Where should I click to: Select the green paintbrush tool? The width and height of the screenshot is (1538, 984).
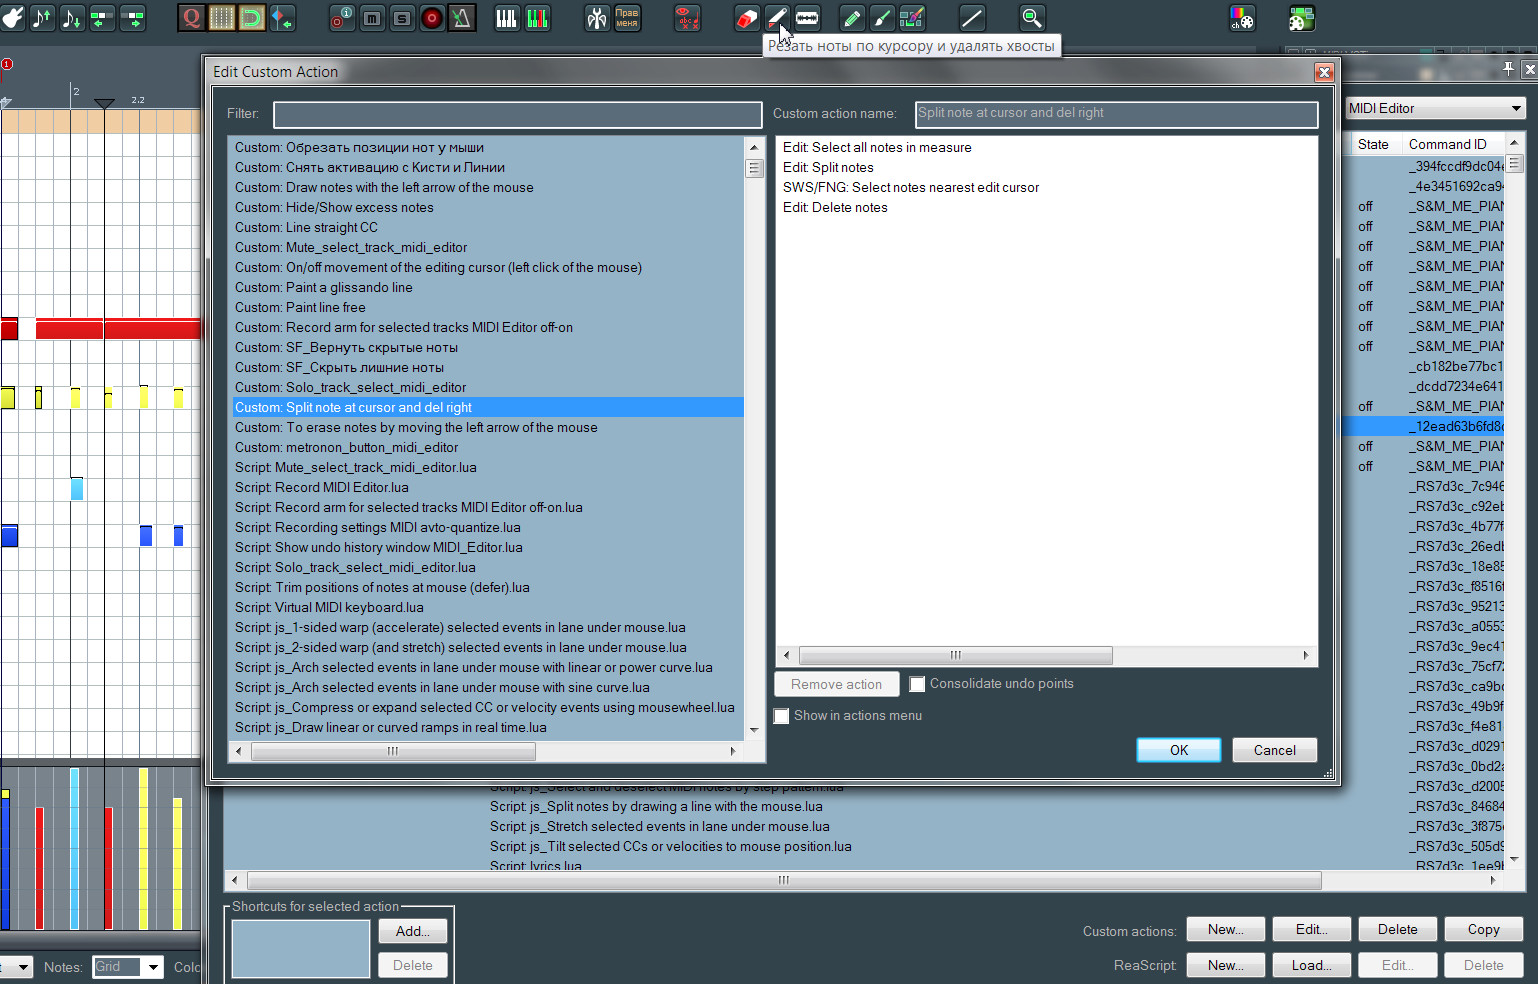(882, 18)
